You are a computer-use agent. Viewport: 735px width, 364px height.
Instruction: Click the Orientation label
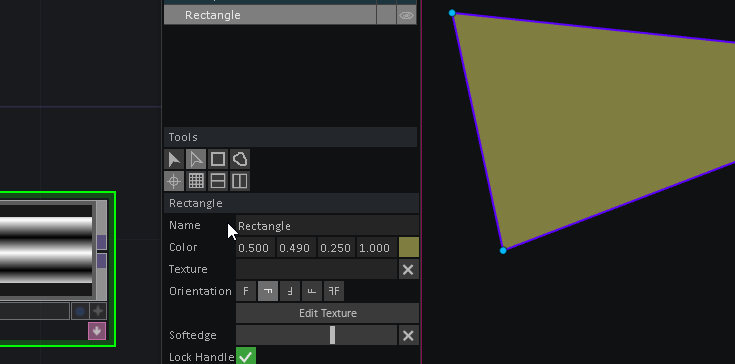pos(200,291)
